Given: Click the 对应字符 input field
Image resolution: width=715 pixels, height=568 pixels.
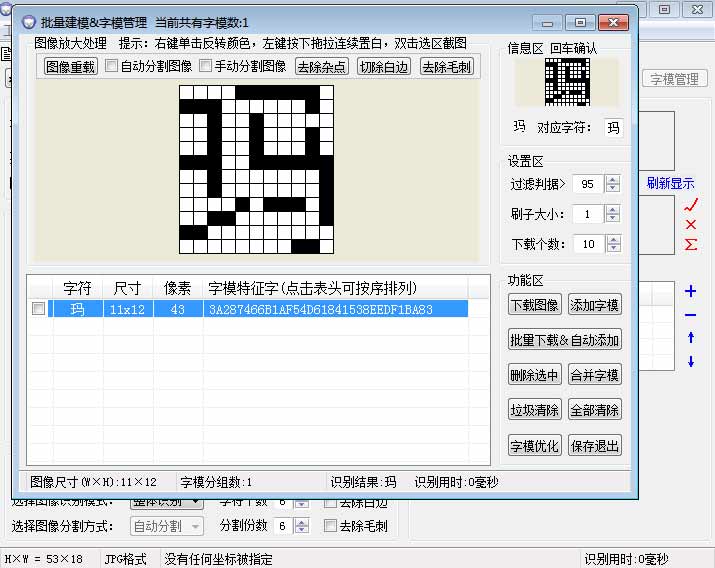Looking at the screenshot, I should click(613, 127).
